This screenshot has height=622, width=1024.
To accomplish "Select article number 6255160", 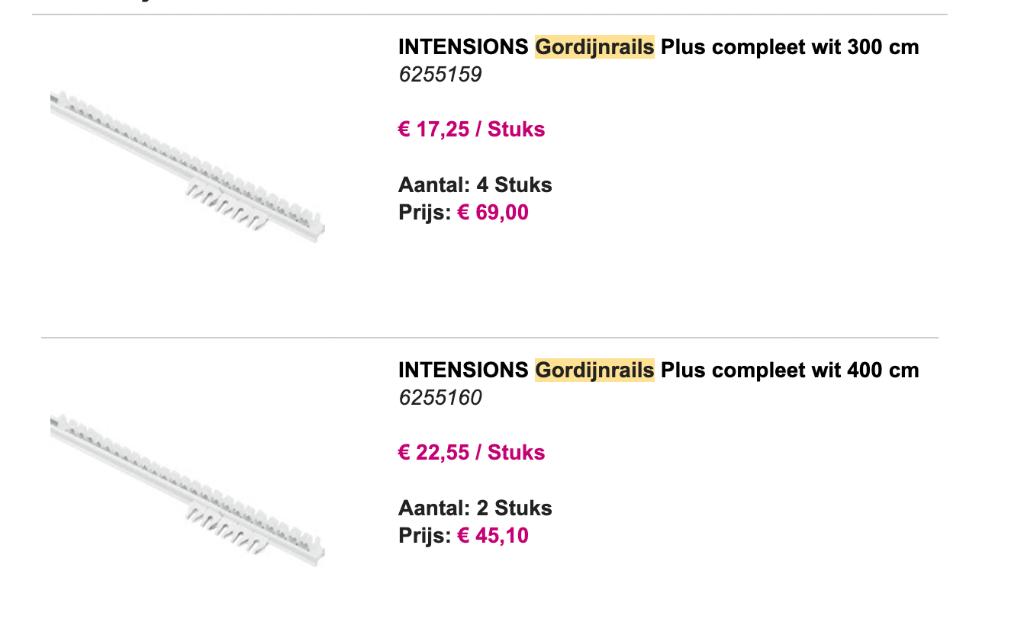I will [x=440, y=398].
